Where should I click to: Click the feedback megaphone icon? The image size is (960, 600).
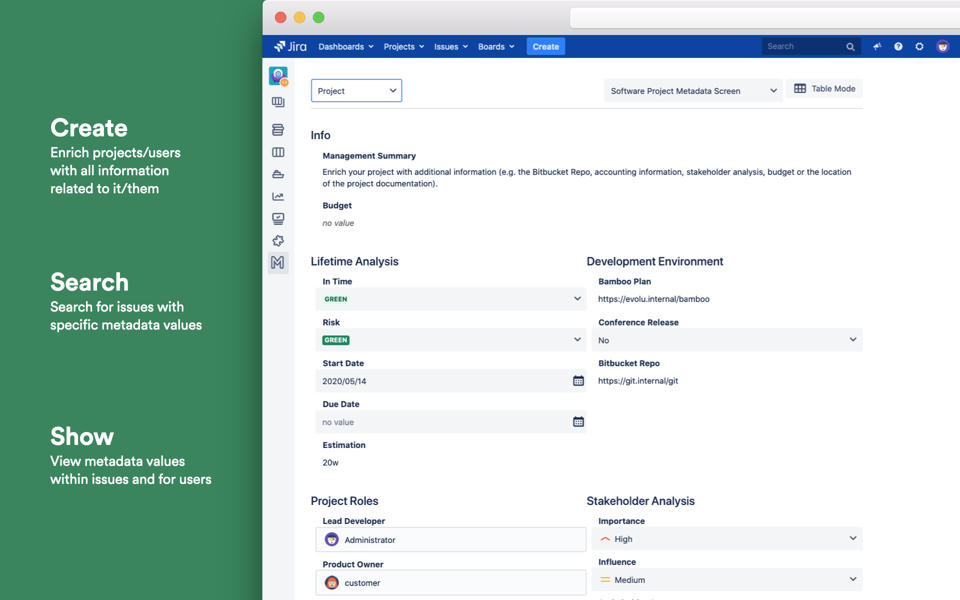877,47
